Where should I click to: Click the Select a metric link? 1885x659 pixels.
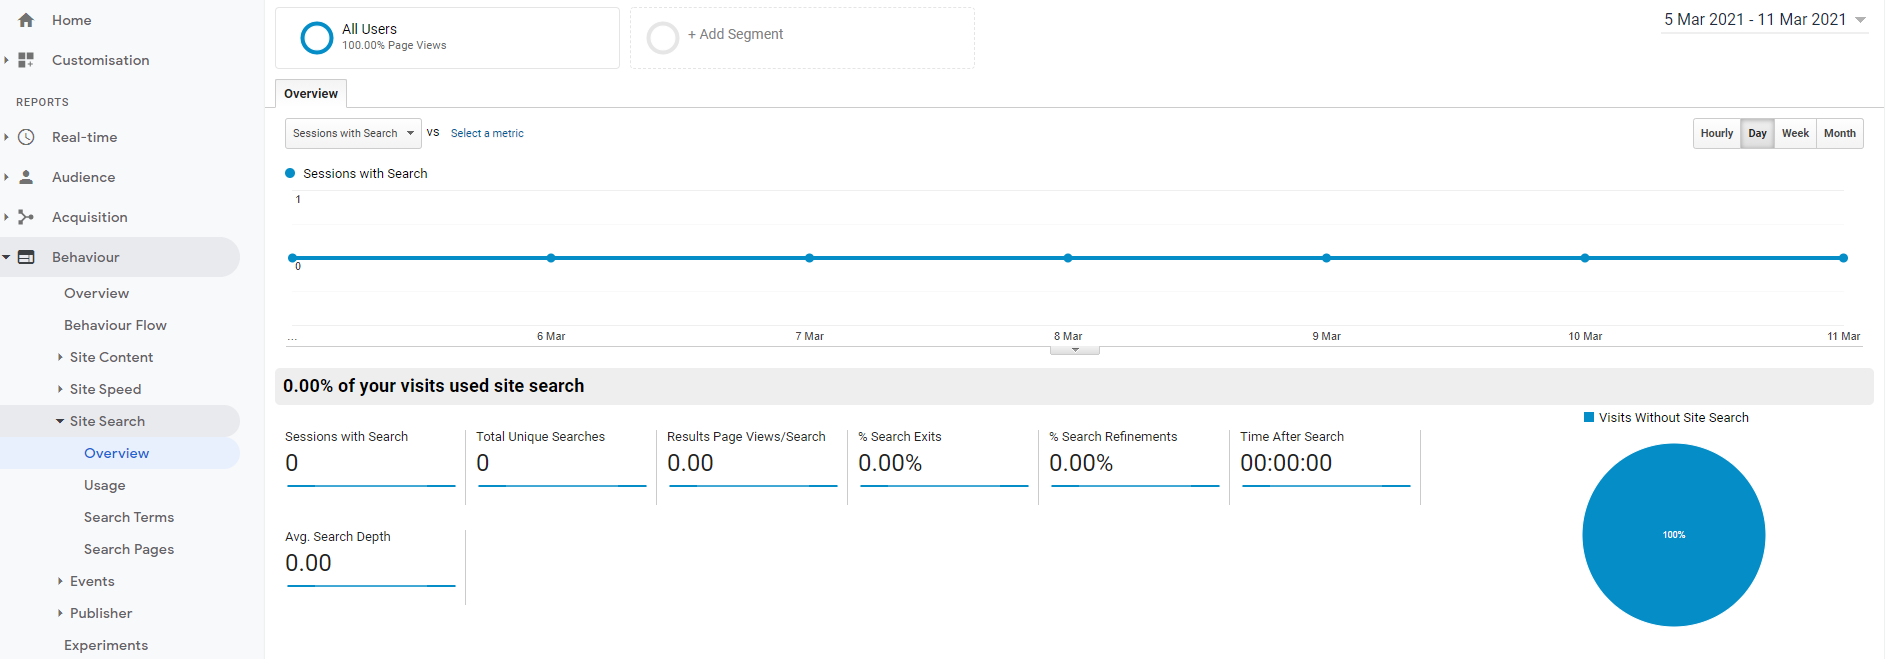pyautogui.click(x=487, y=133)
